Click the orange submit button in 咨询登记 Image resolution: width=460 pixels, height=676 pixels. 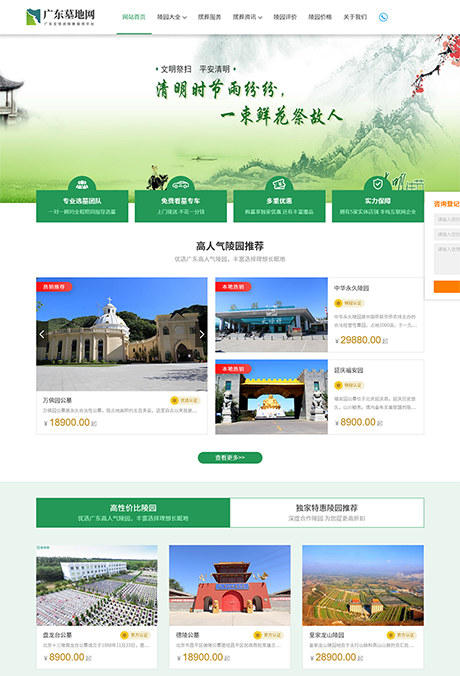tap(447, 287)
